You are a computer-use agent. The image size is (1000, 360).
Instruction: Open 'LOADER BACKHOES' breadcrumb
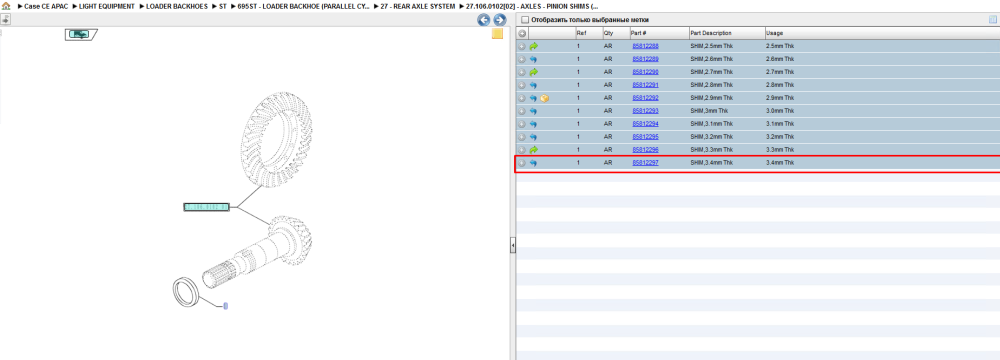tap(177, 6)
